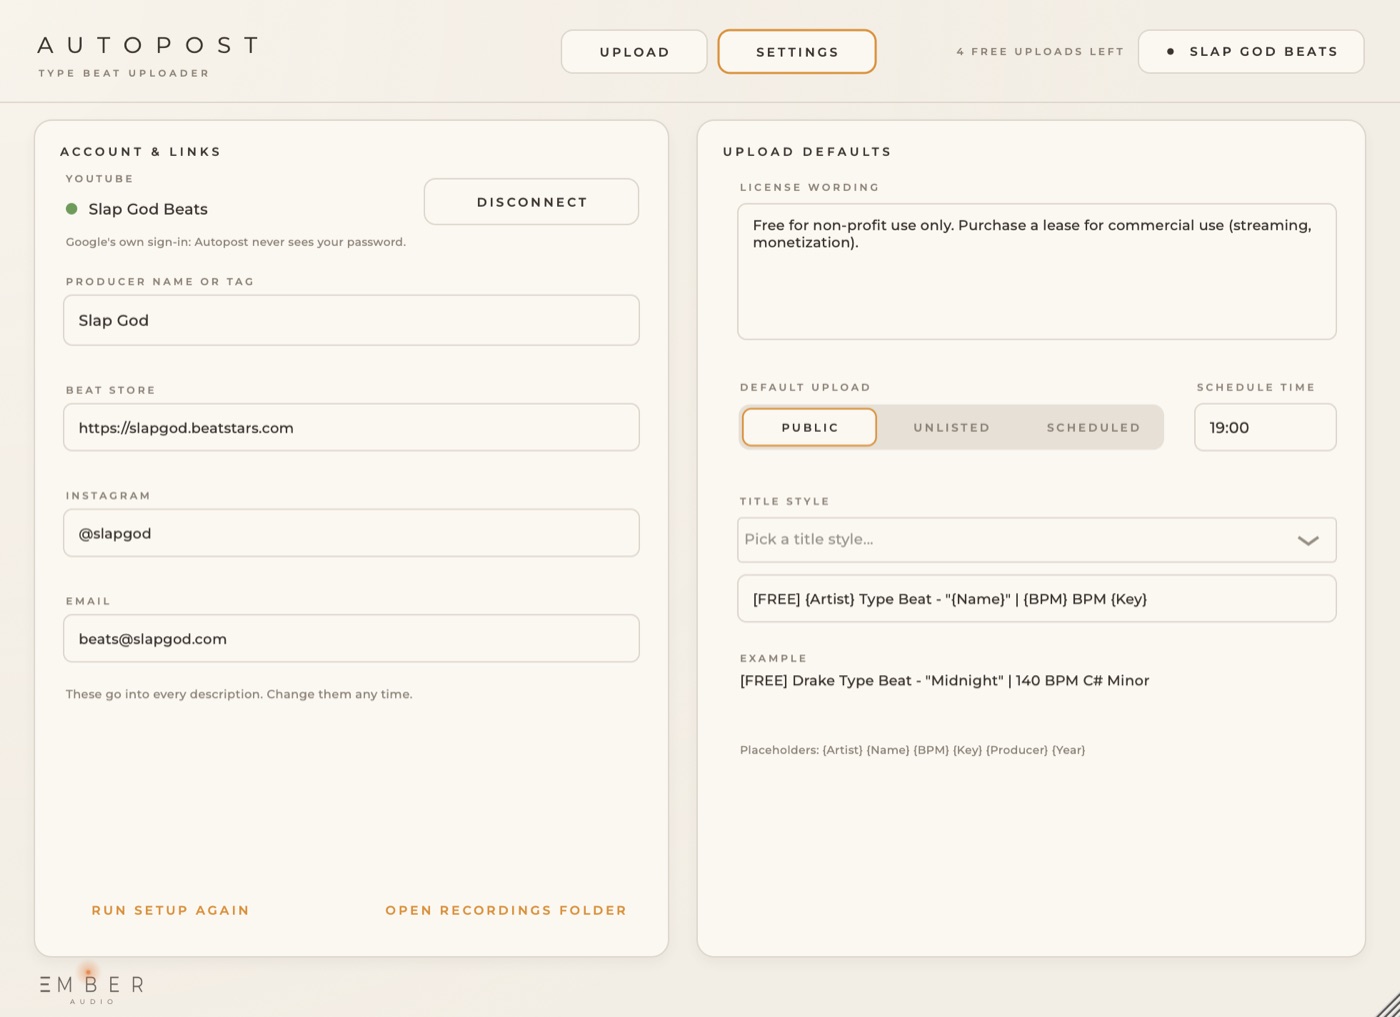Expand title style list via chevron arrow

(x=1308, y=541)
